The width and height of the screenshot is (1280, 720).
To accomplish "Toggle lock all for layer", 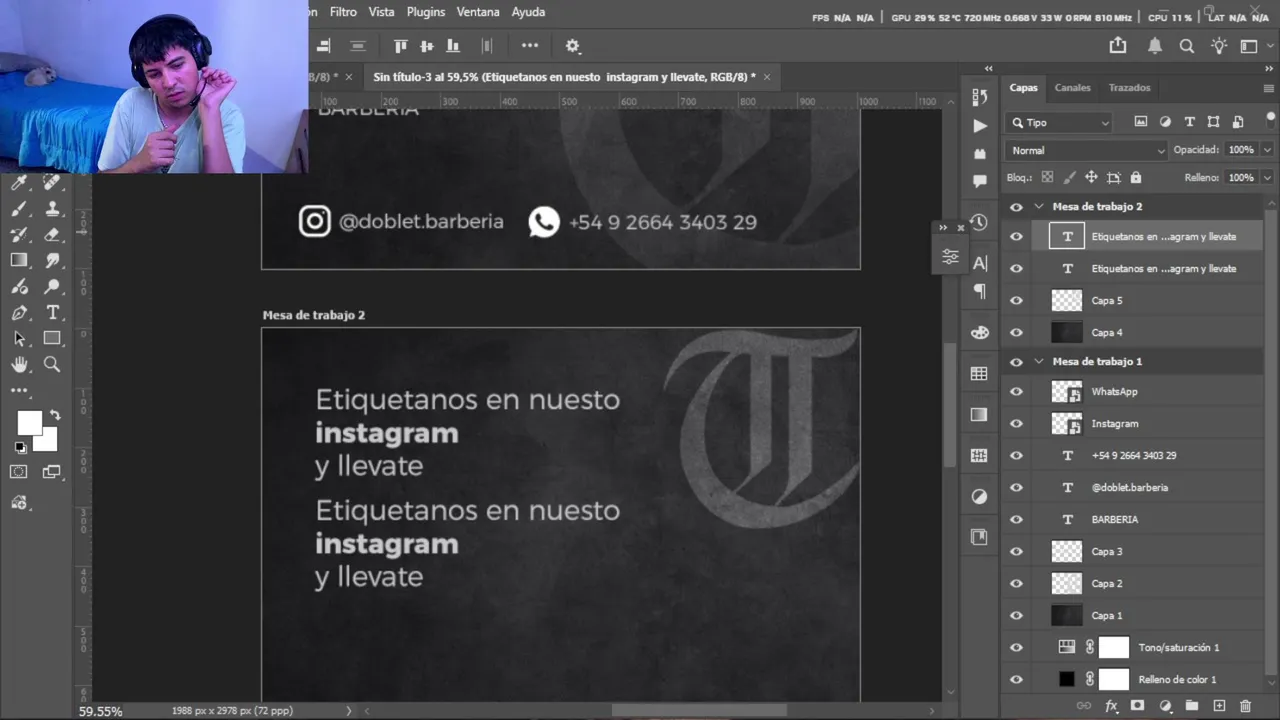I will (1135, 178).
